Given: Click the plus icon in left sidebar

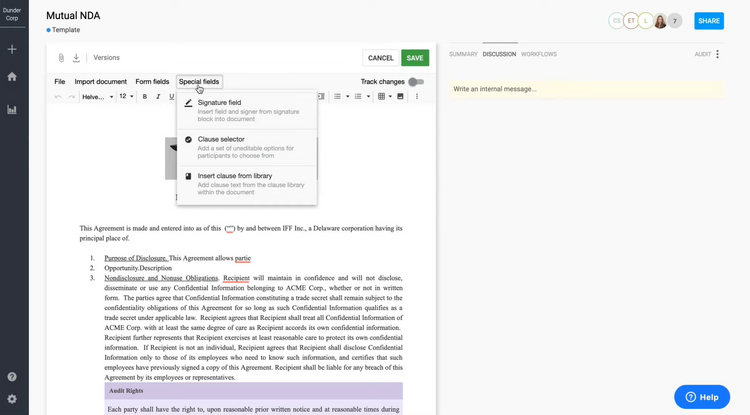Looking at the screenshot, I should tap(12, 49).
